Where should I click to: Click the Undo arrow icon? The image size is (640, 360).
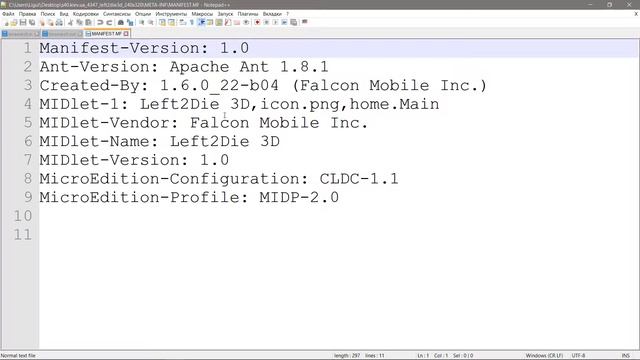click(100, 22)
